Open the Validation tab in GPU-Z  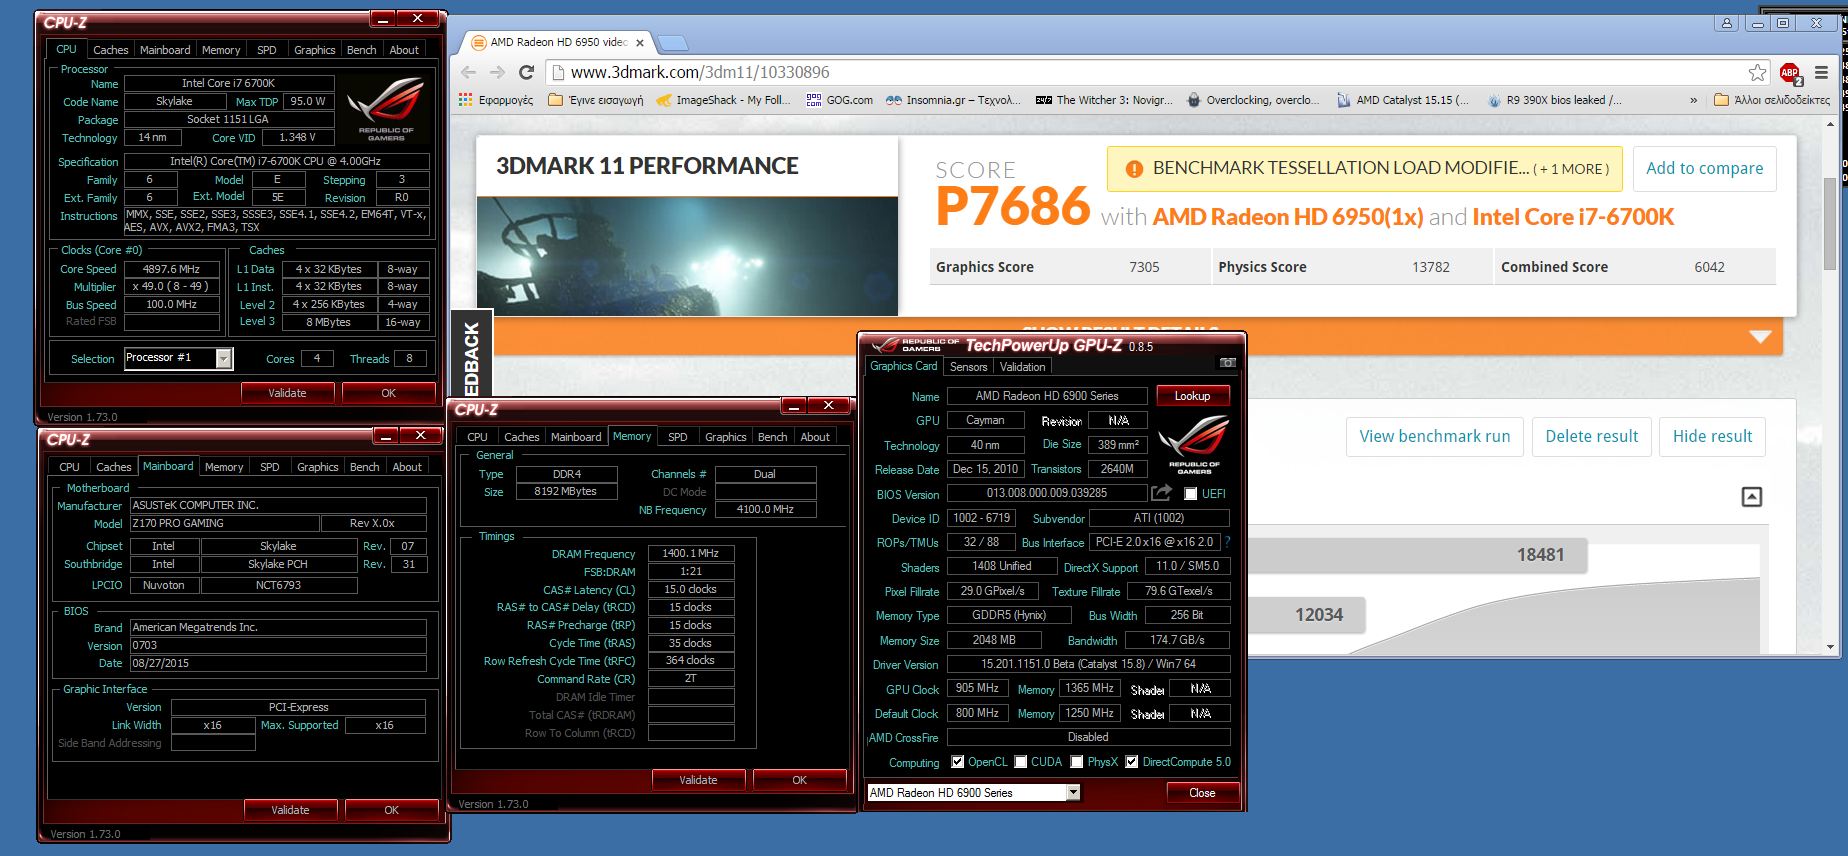click(x=1022, y=367)
